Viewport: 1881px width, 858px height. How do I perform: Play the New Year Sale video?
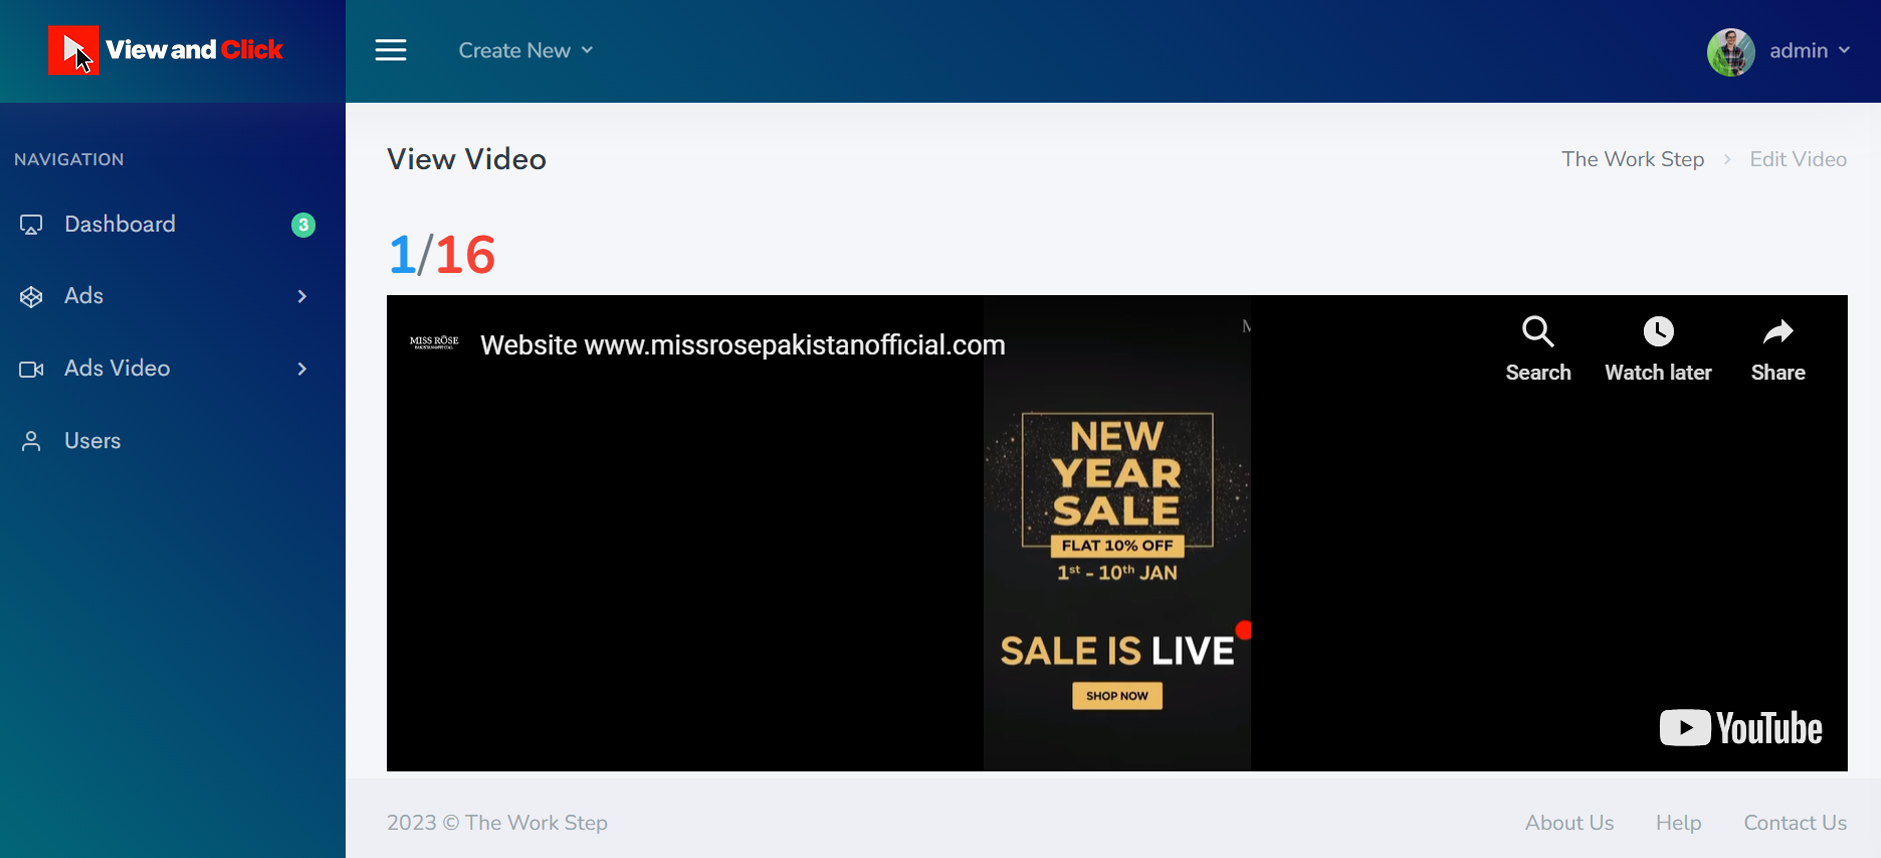point(1117,533)
